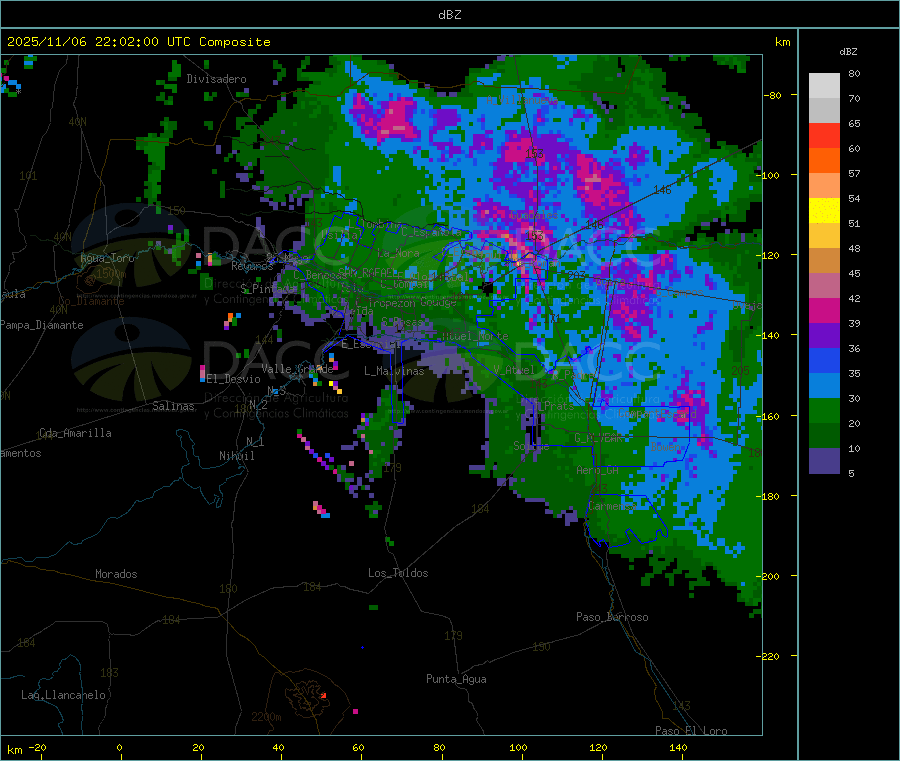Image resolution: width=900 pixels, height=761 pixels.
Task: Click the light gray 80 dBZ legend swatch
Action: click(x=824, y=86)
